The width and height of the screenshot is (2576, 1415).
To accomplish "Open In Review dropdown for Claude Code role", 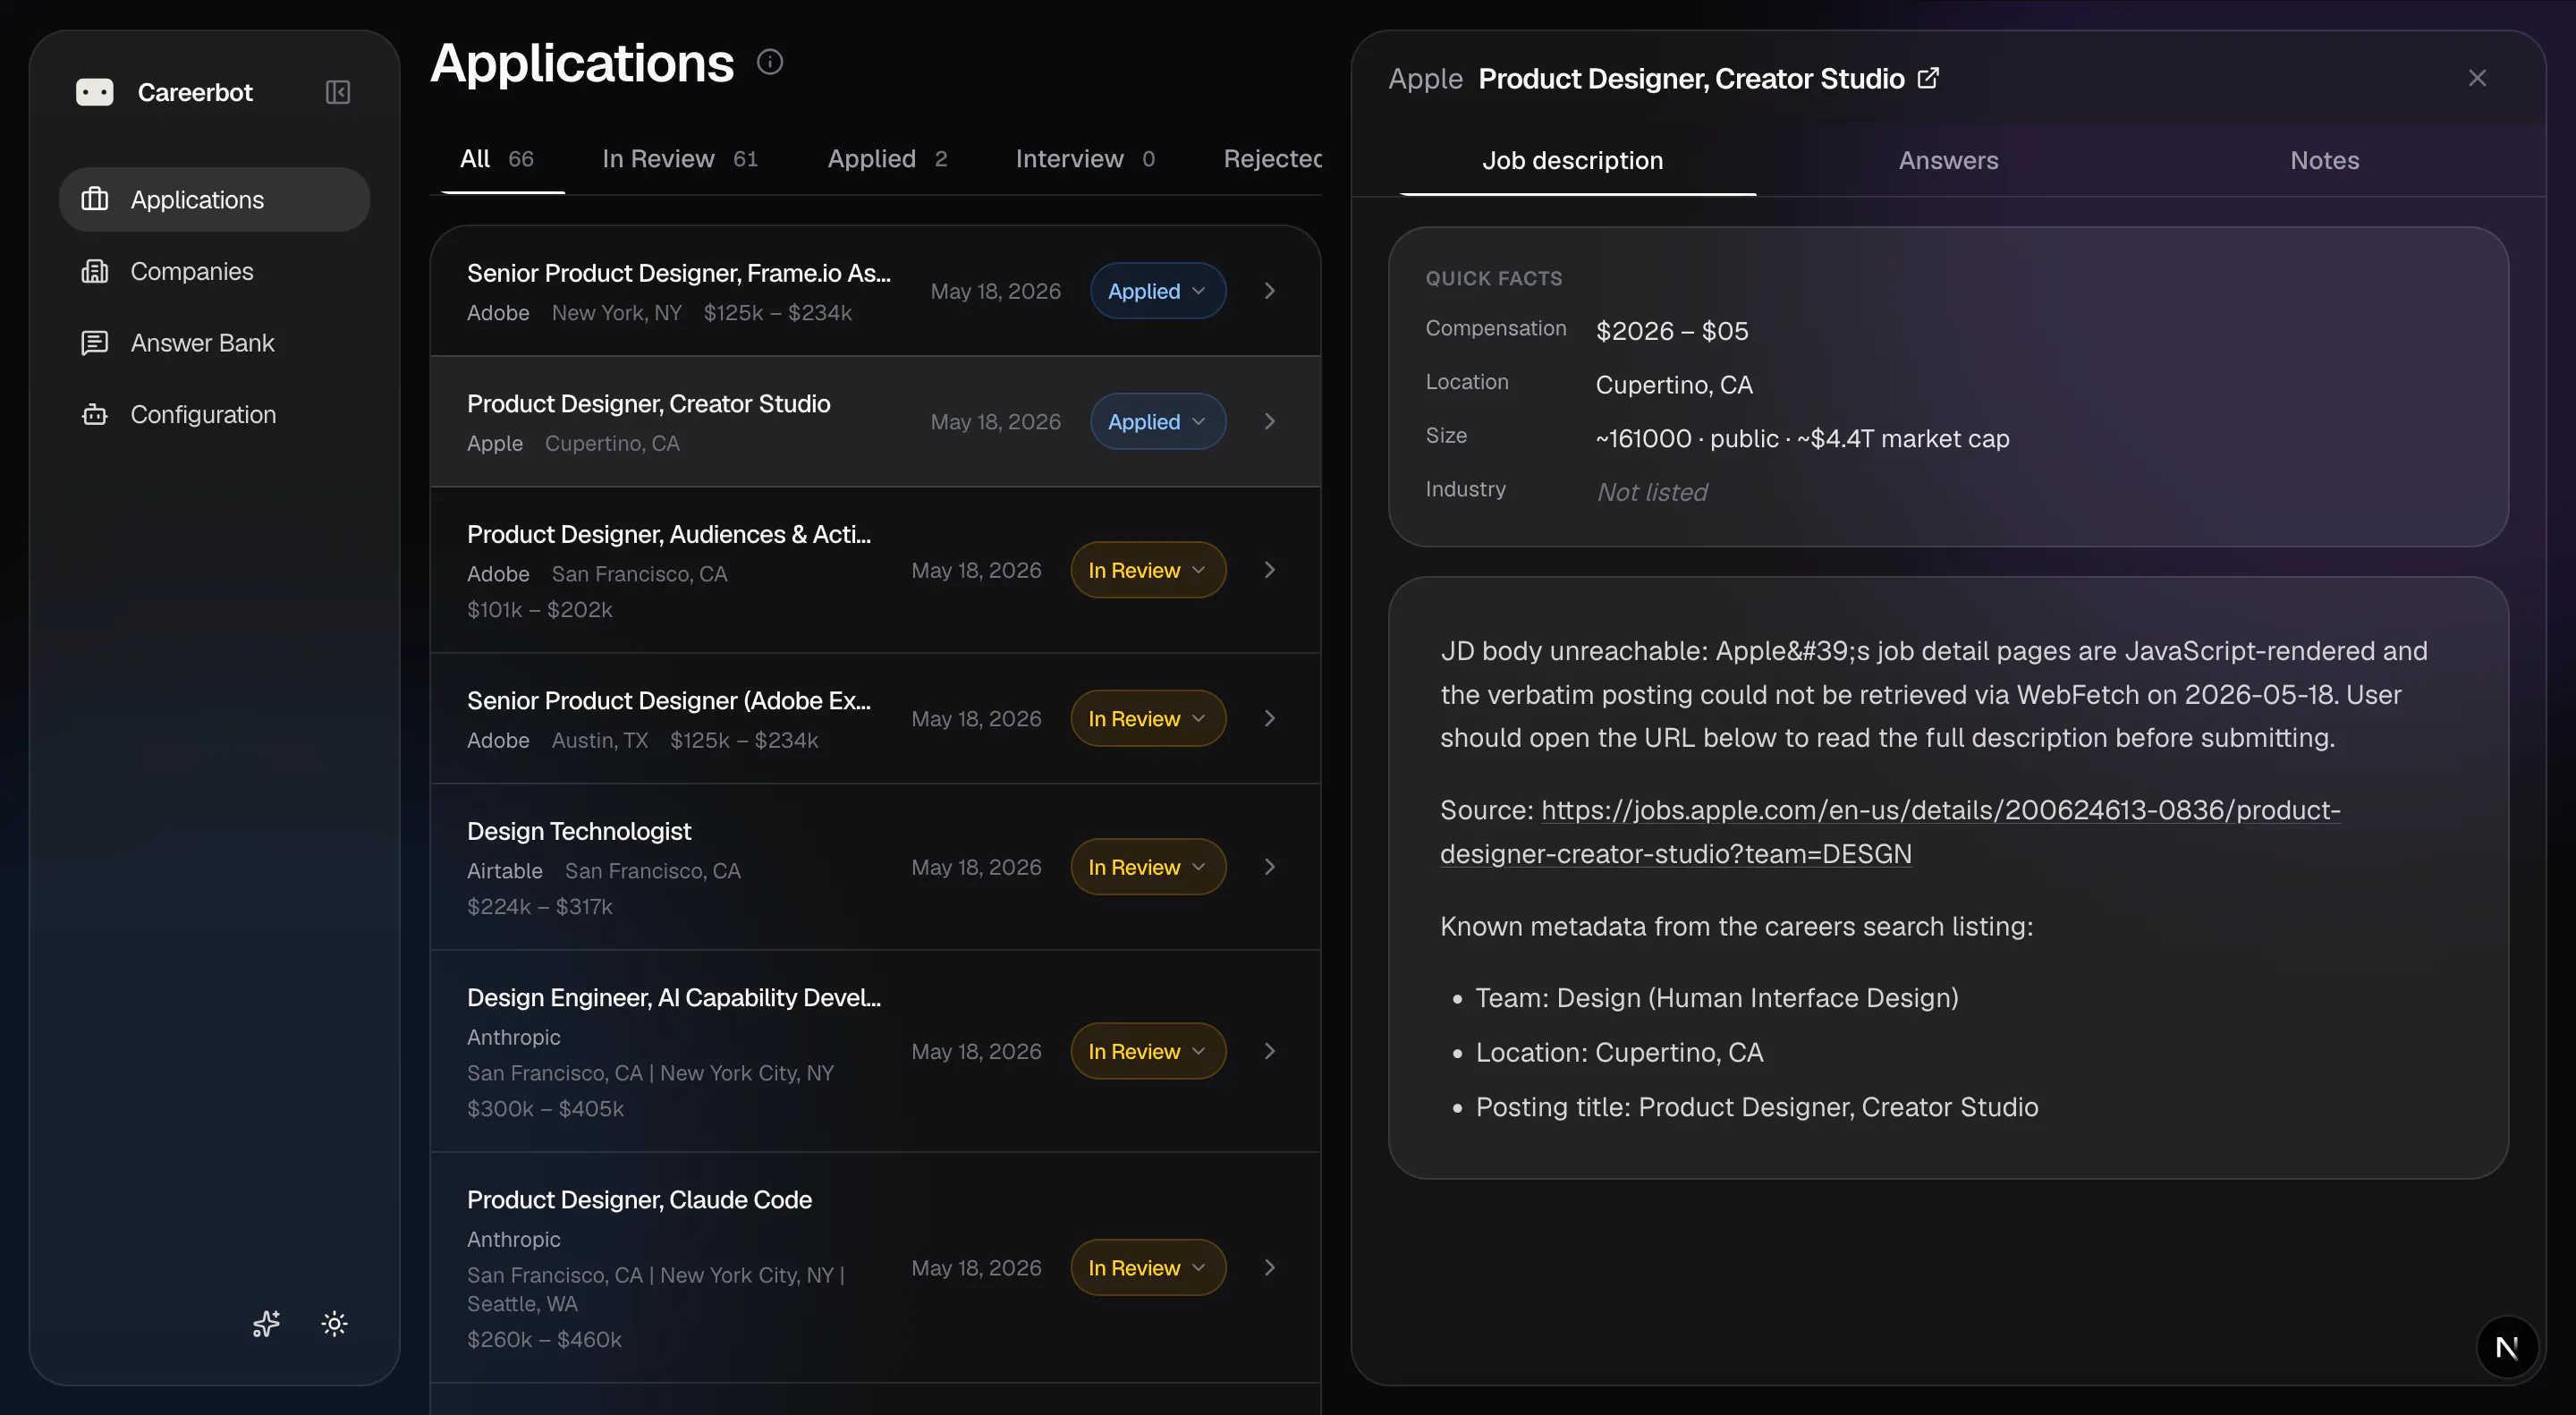I will tap(1148, 1267).
